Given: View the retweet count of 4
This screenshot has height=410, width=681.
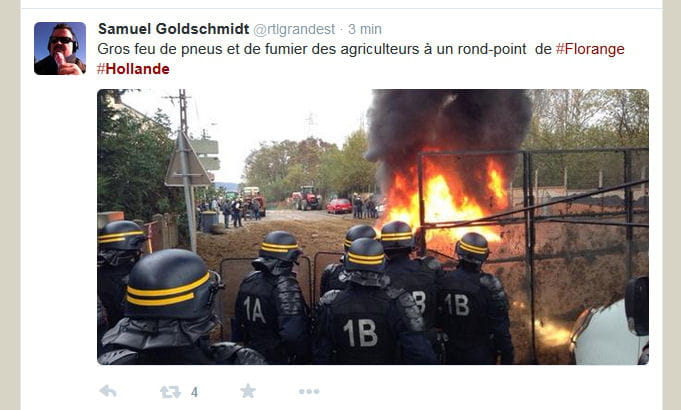Looking at the screenshot, I should [195, 393].
